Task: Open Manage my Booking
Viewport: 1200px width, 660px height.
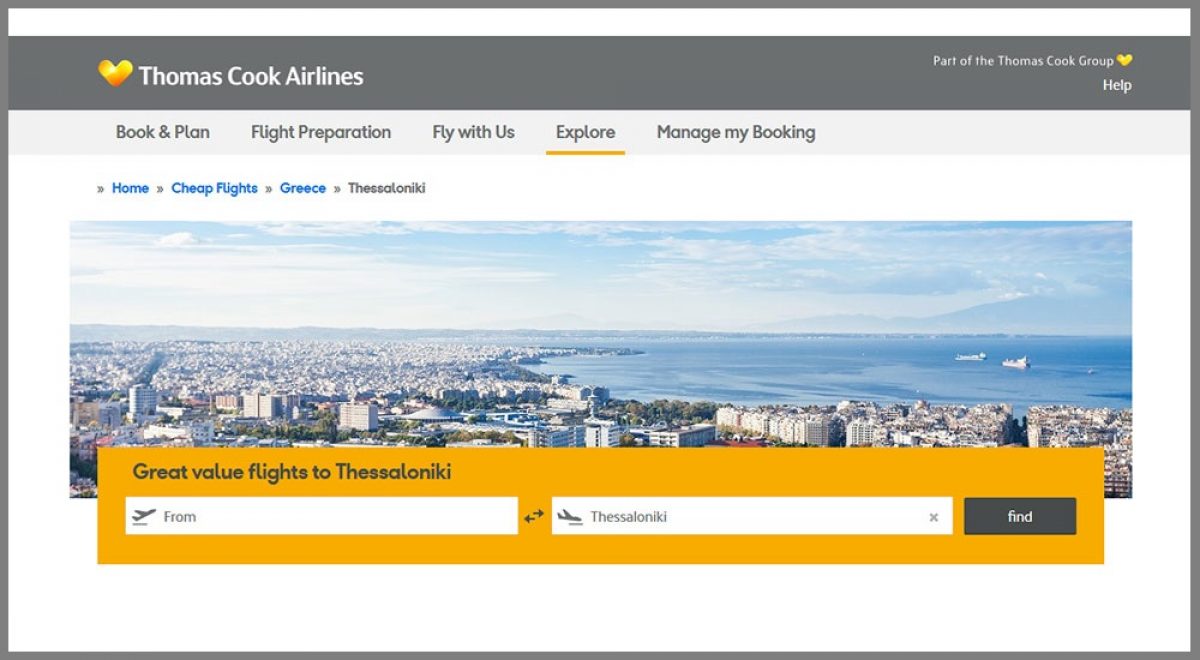Action: (736, 132)
